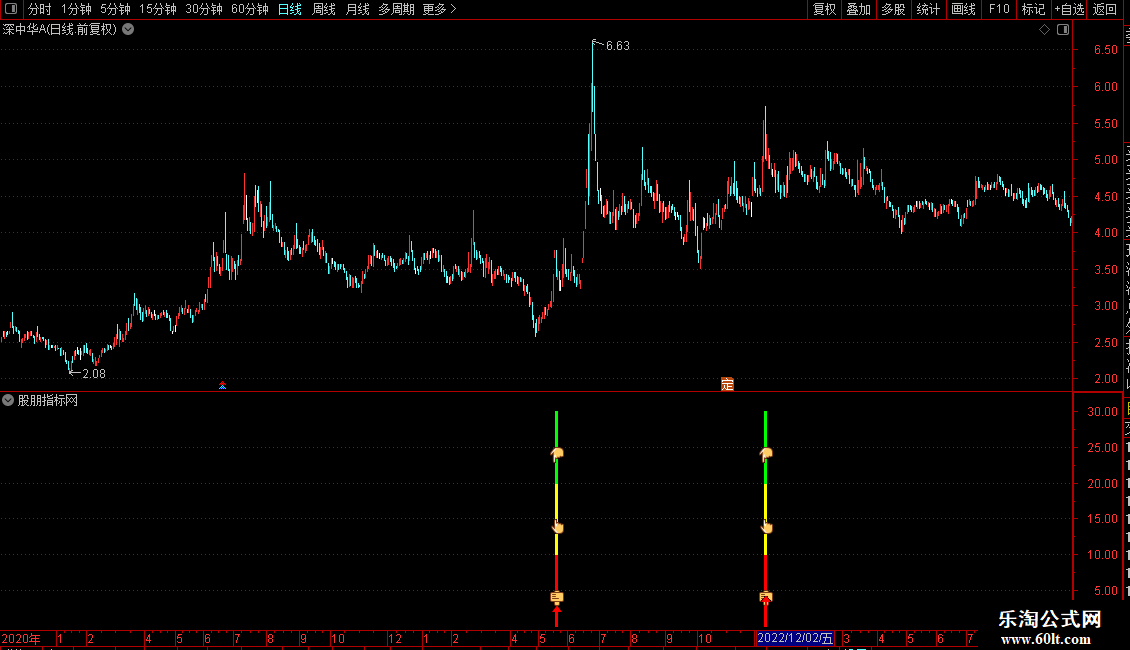Select the 15分钟 period
1130x650 pixels.
pyautogui.click(x=158, y=9)
